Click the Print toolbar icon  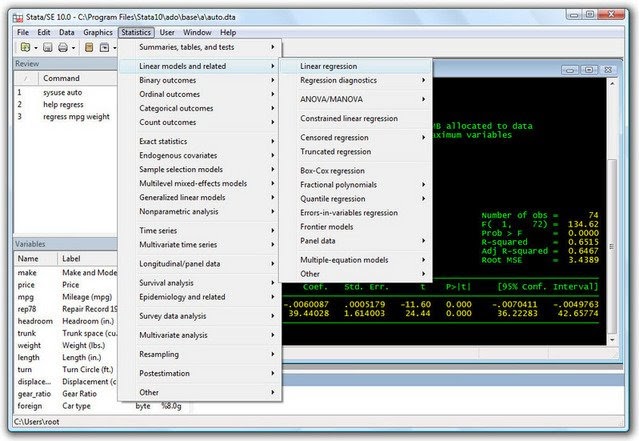pos(63,47)
